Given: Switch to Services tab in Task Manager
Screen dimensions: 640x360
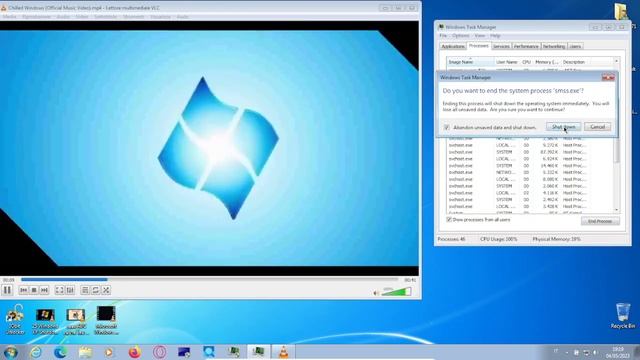Looking at the screenshot, I should [x=501, y=47].
